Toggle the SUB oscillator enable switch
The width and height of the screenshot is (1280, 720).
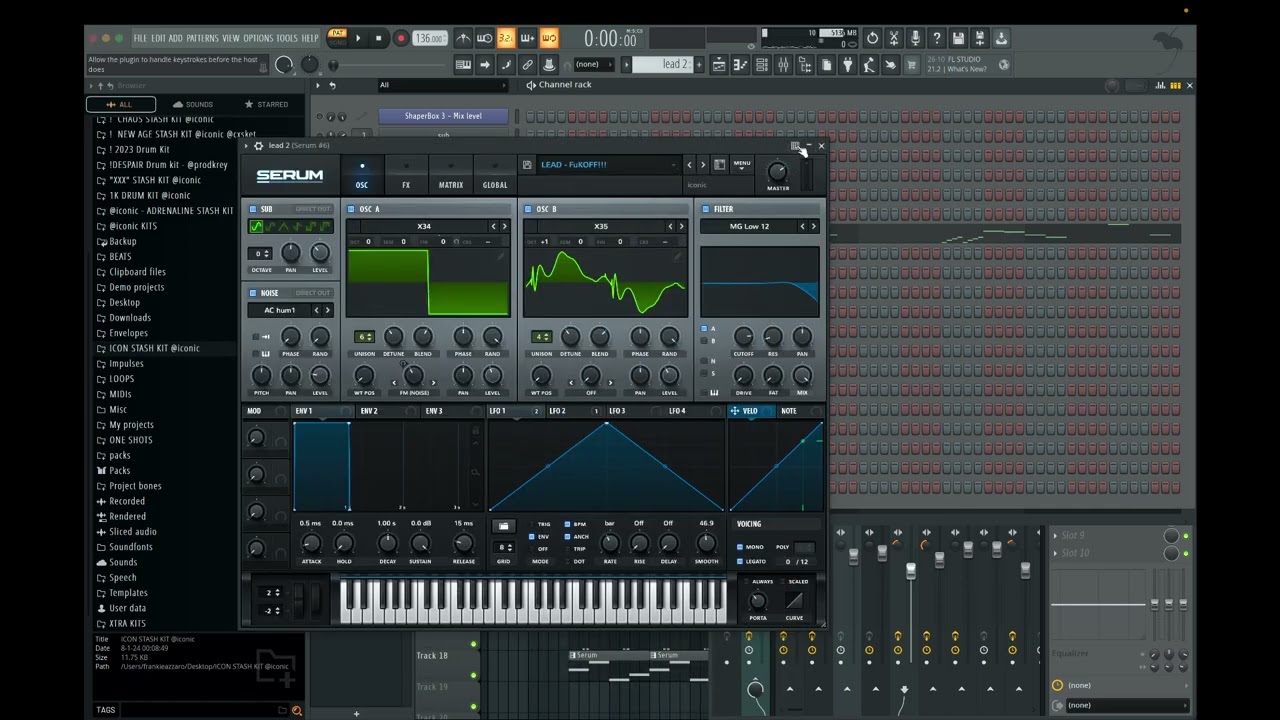(x=253, y=209)
